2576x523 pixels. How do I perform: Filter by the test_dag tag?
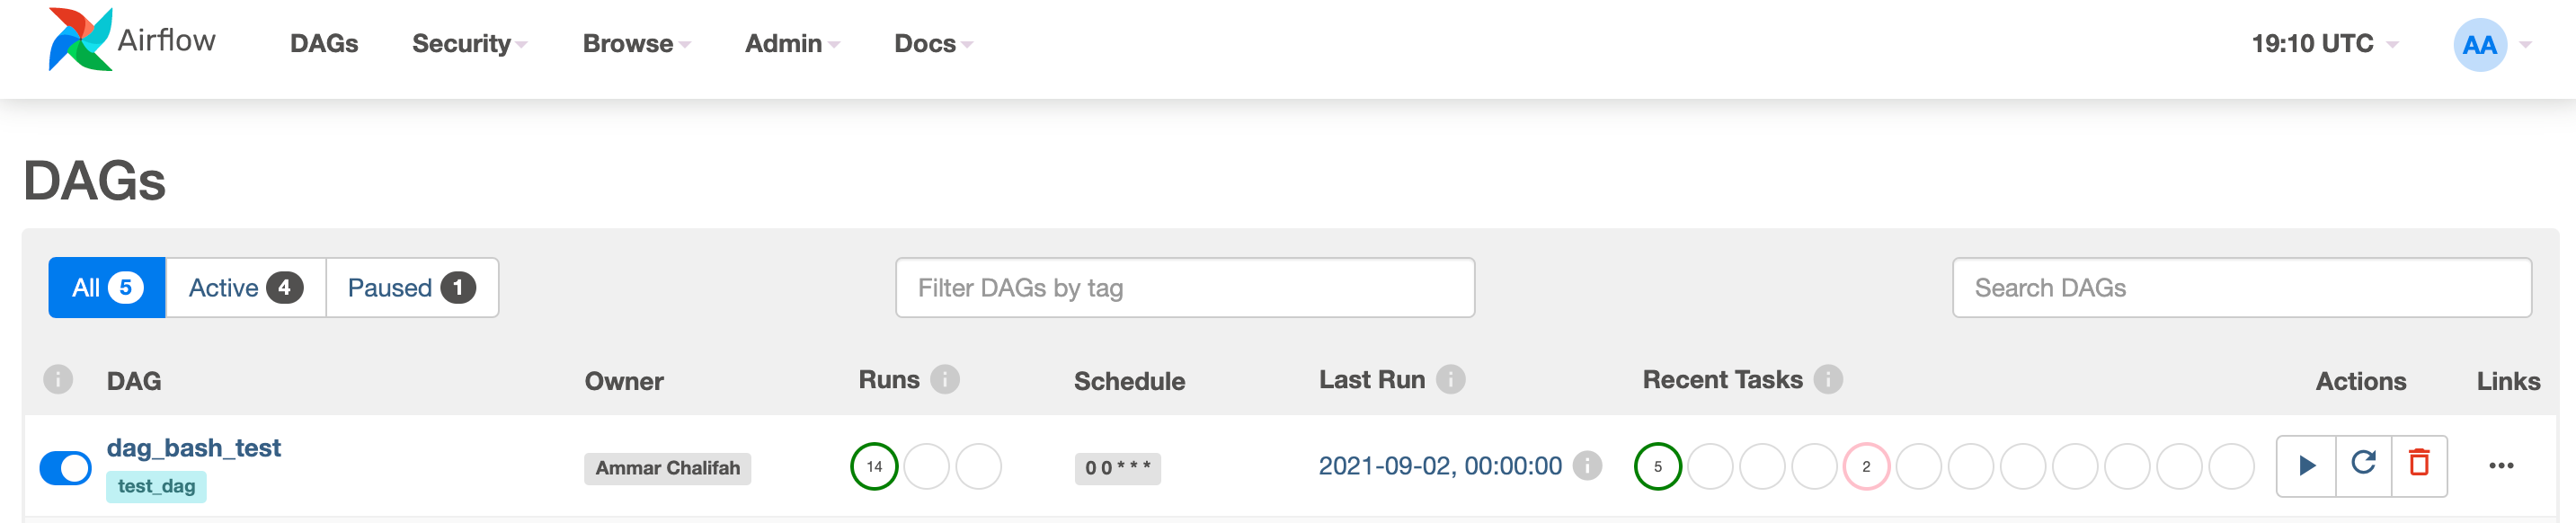pyautogui.click(x=156, y=486)
